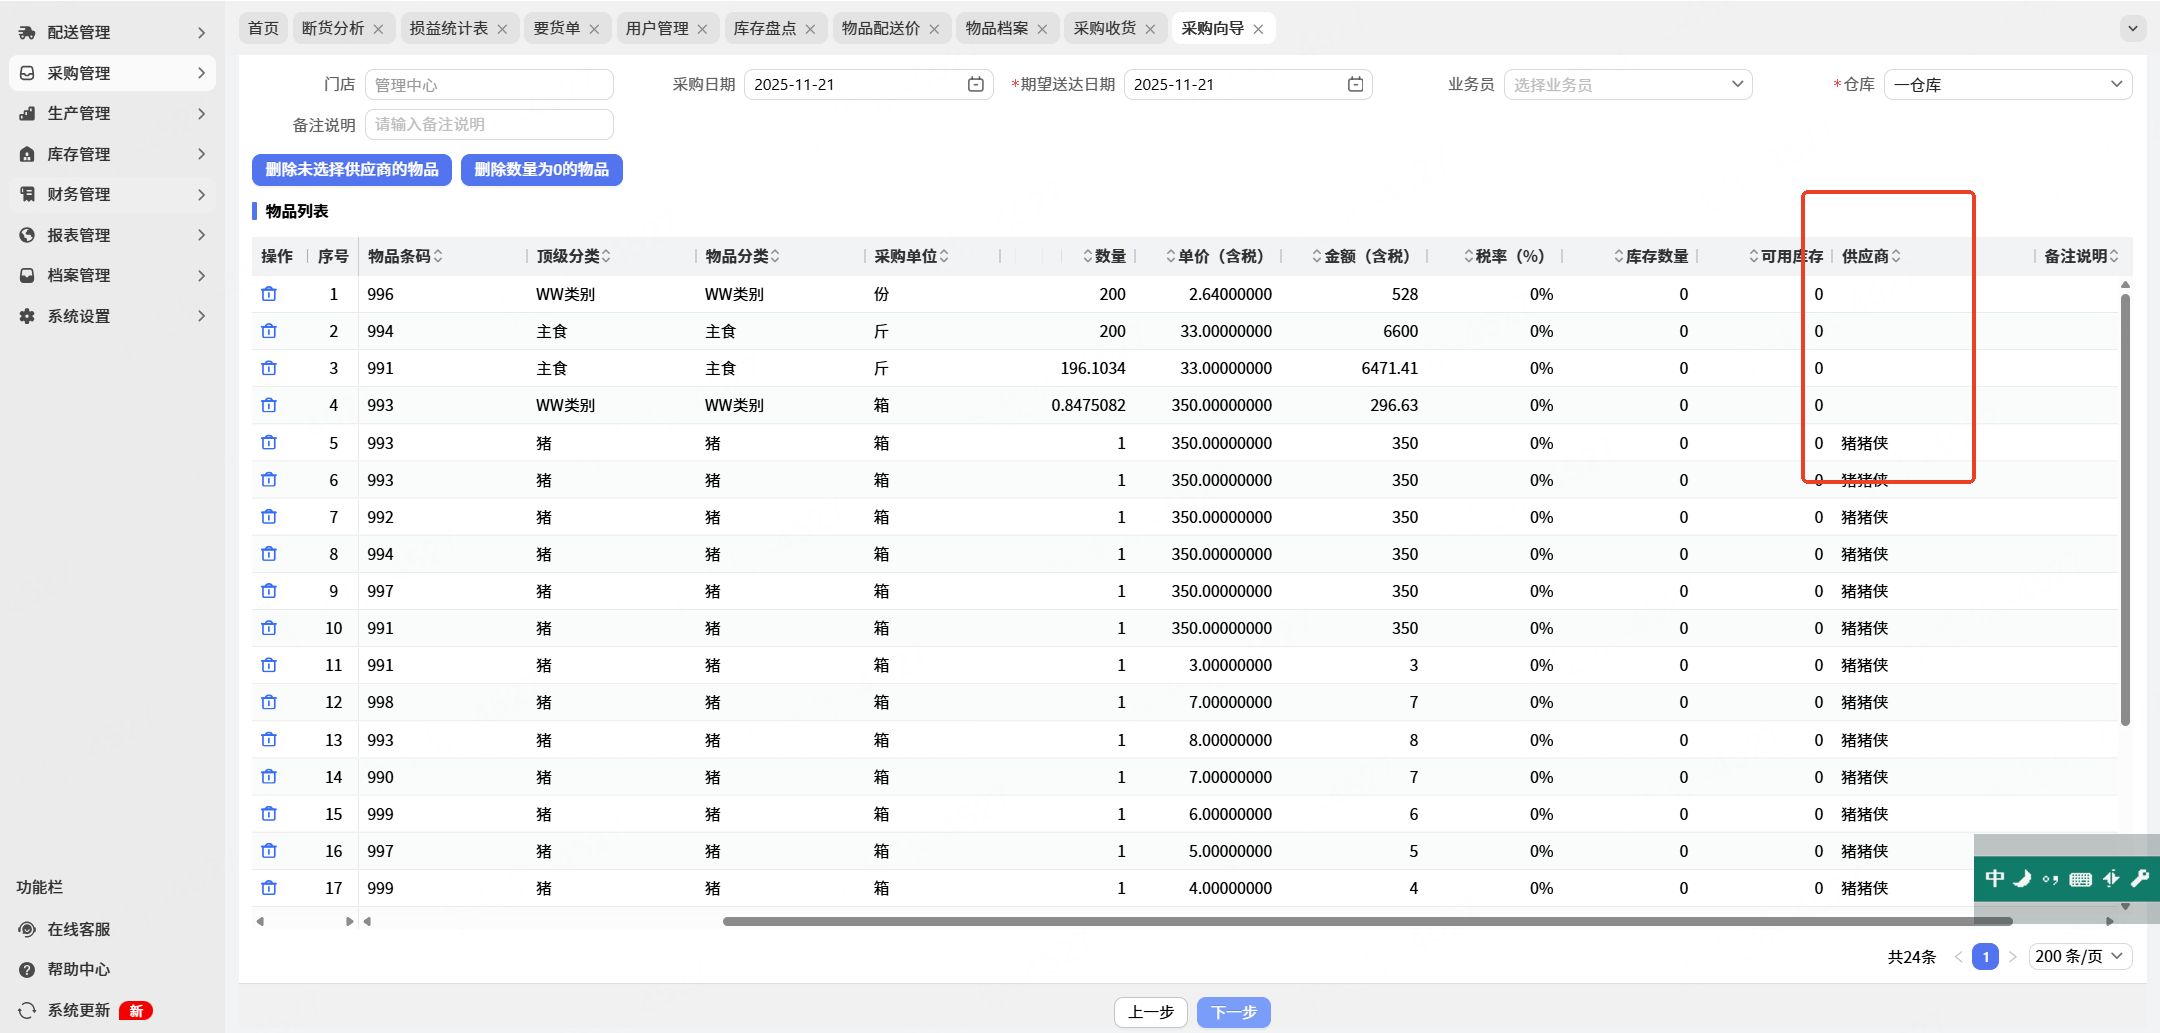Open calendar icon in 期望送达日期 field

pos(1355,85)
